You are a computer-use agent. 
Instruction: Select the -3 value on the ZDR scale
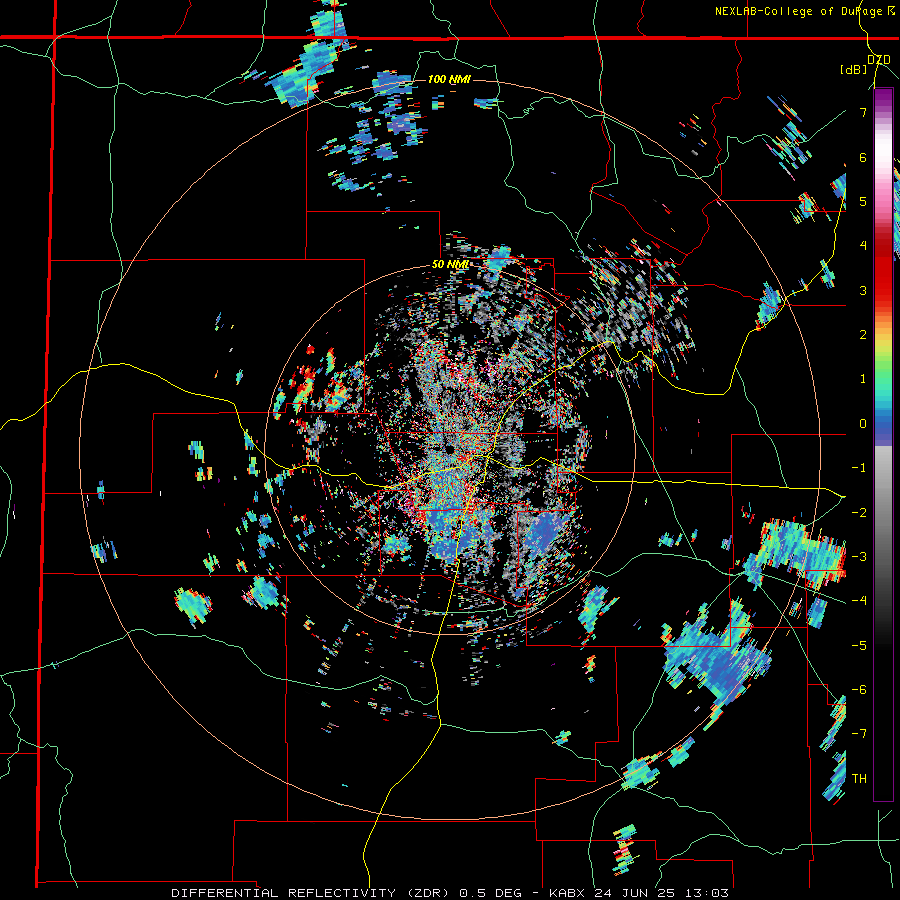859,557
